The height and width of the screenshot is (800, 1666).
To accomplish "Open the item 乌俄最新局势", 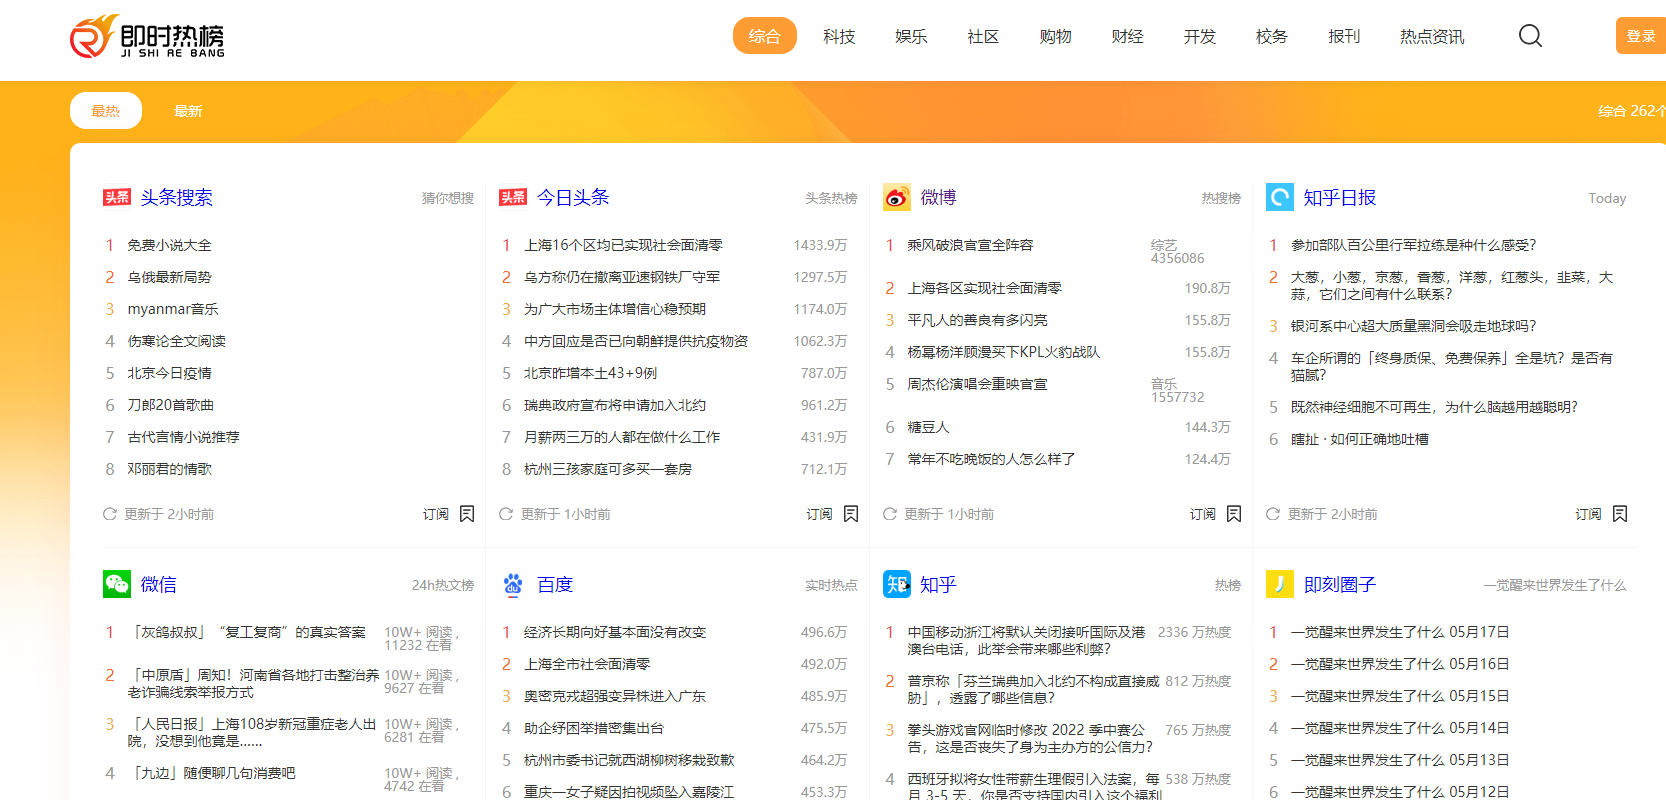I will pos(169,277).
